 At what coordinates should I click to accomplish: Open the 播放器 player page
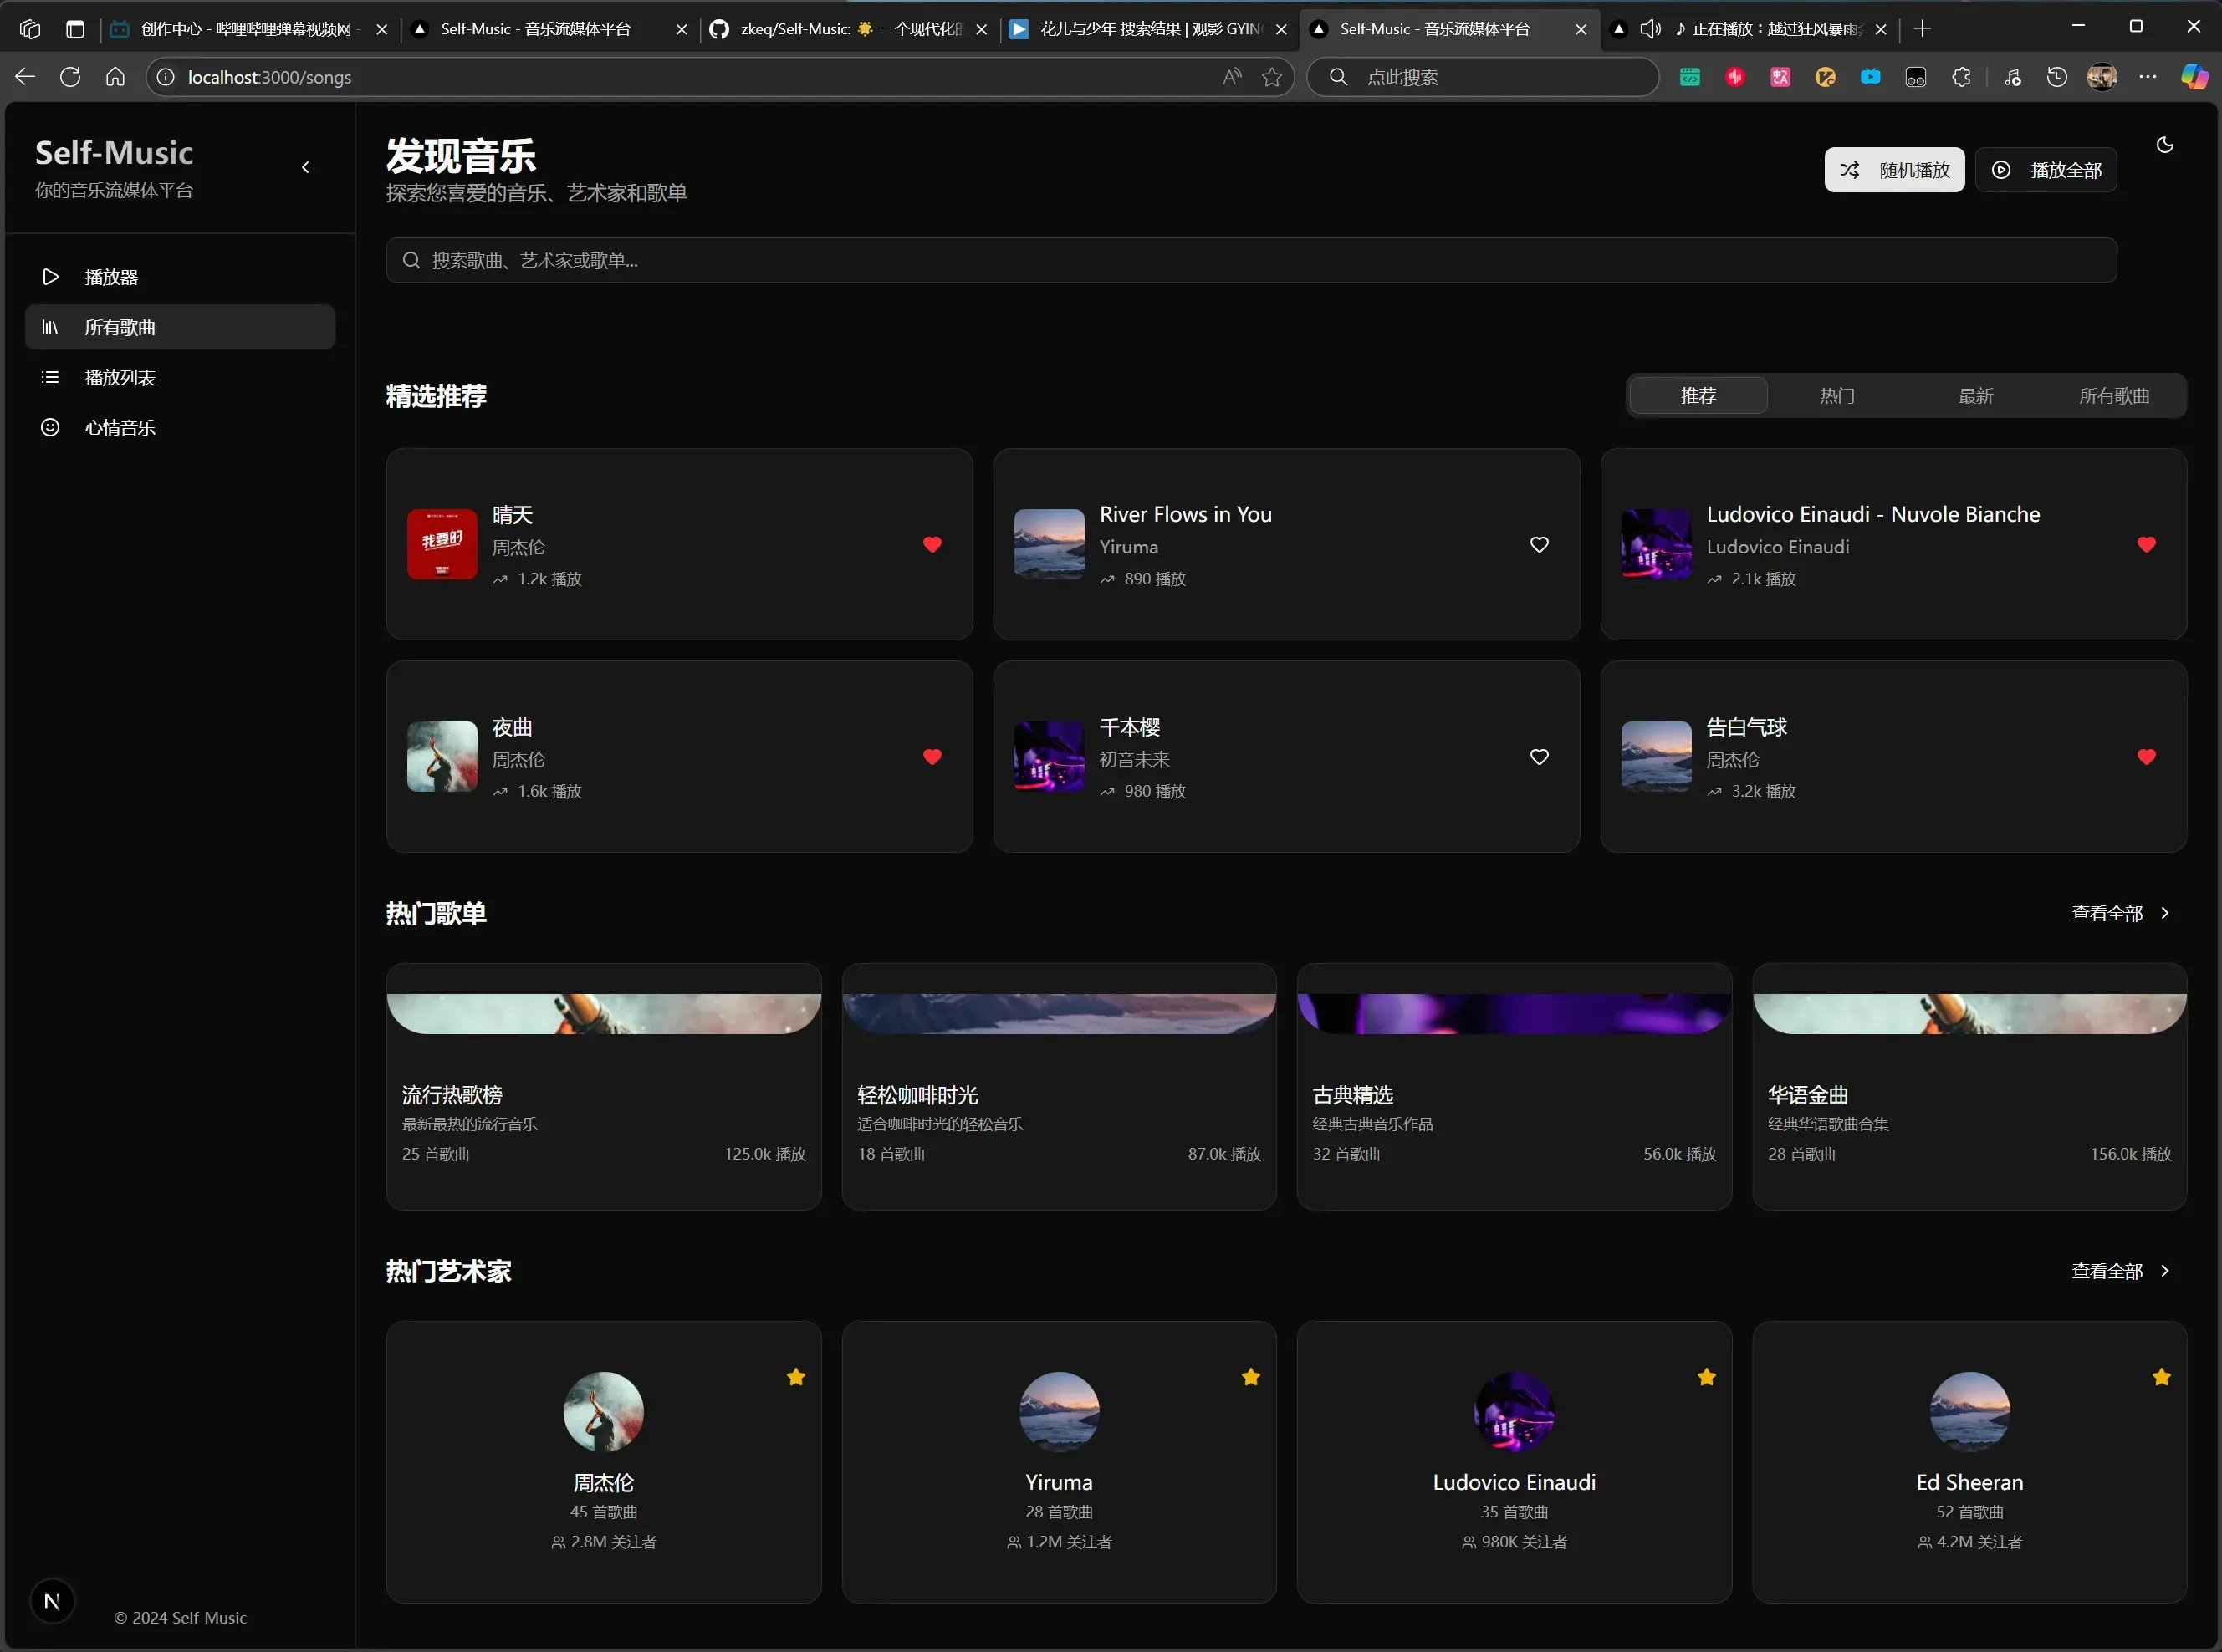[110, 277]
